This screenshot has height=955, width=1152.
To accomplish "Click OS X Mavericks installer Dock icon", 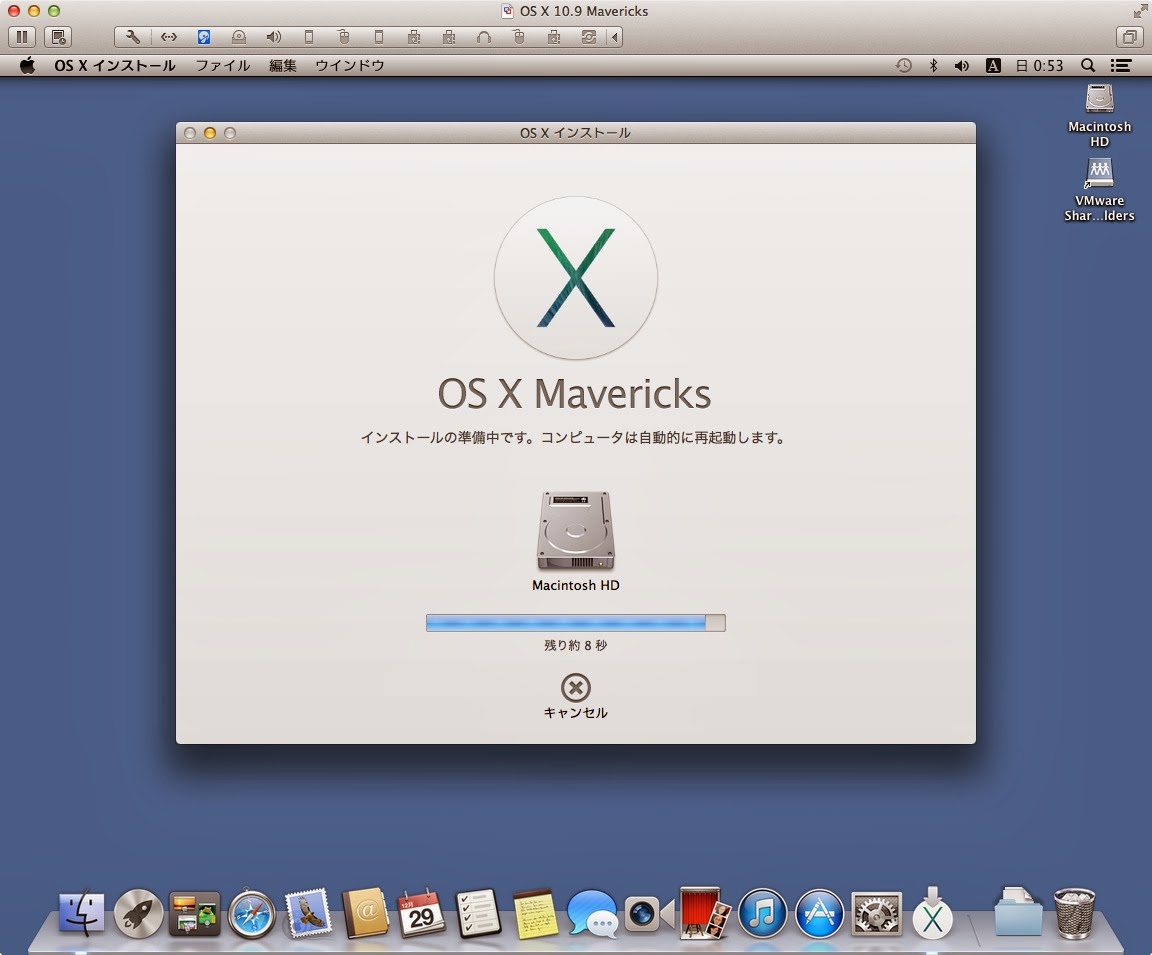I will point(932,912).
